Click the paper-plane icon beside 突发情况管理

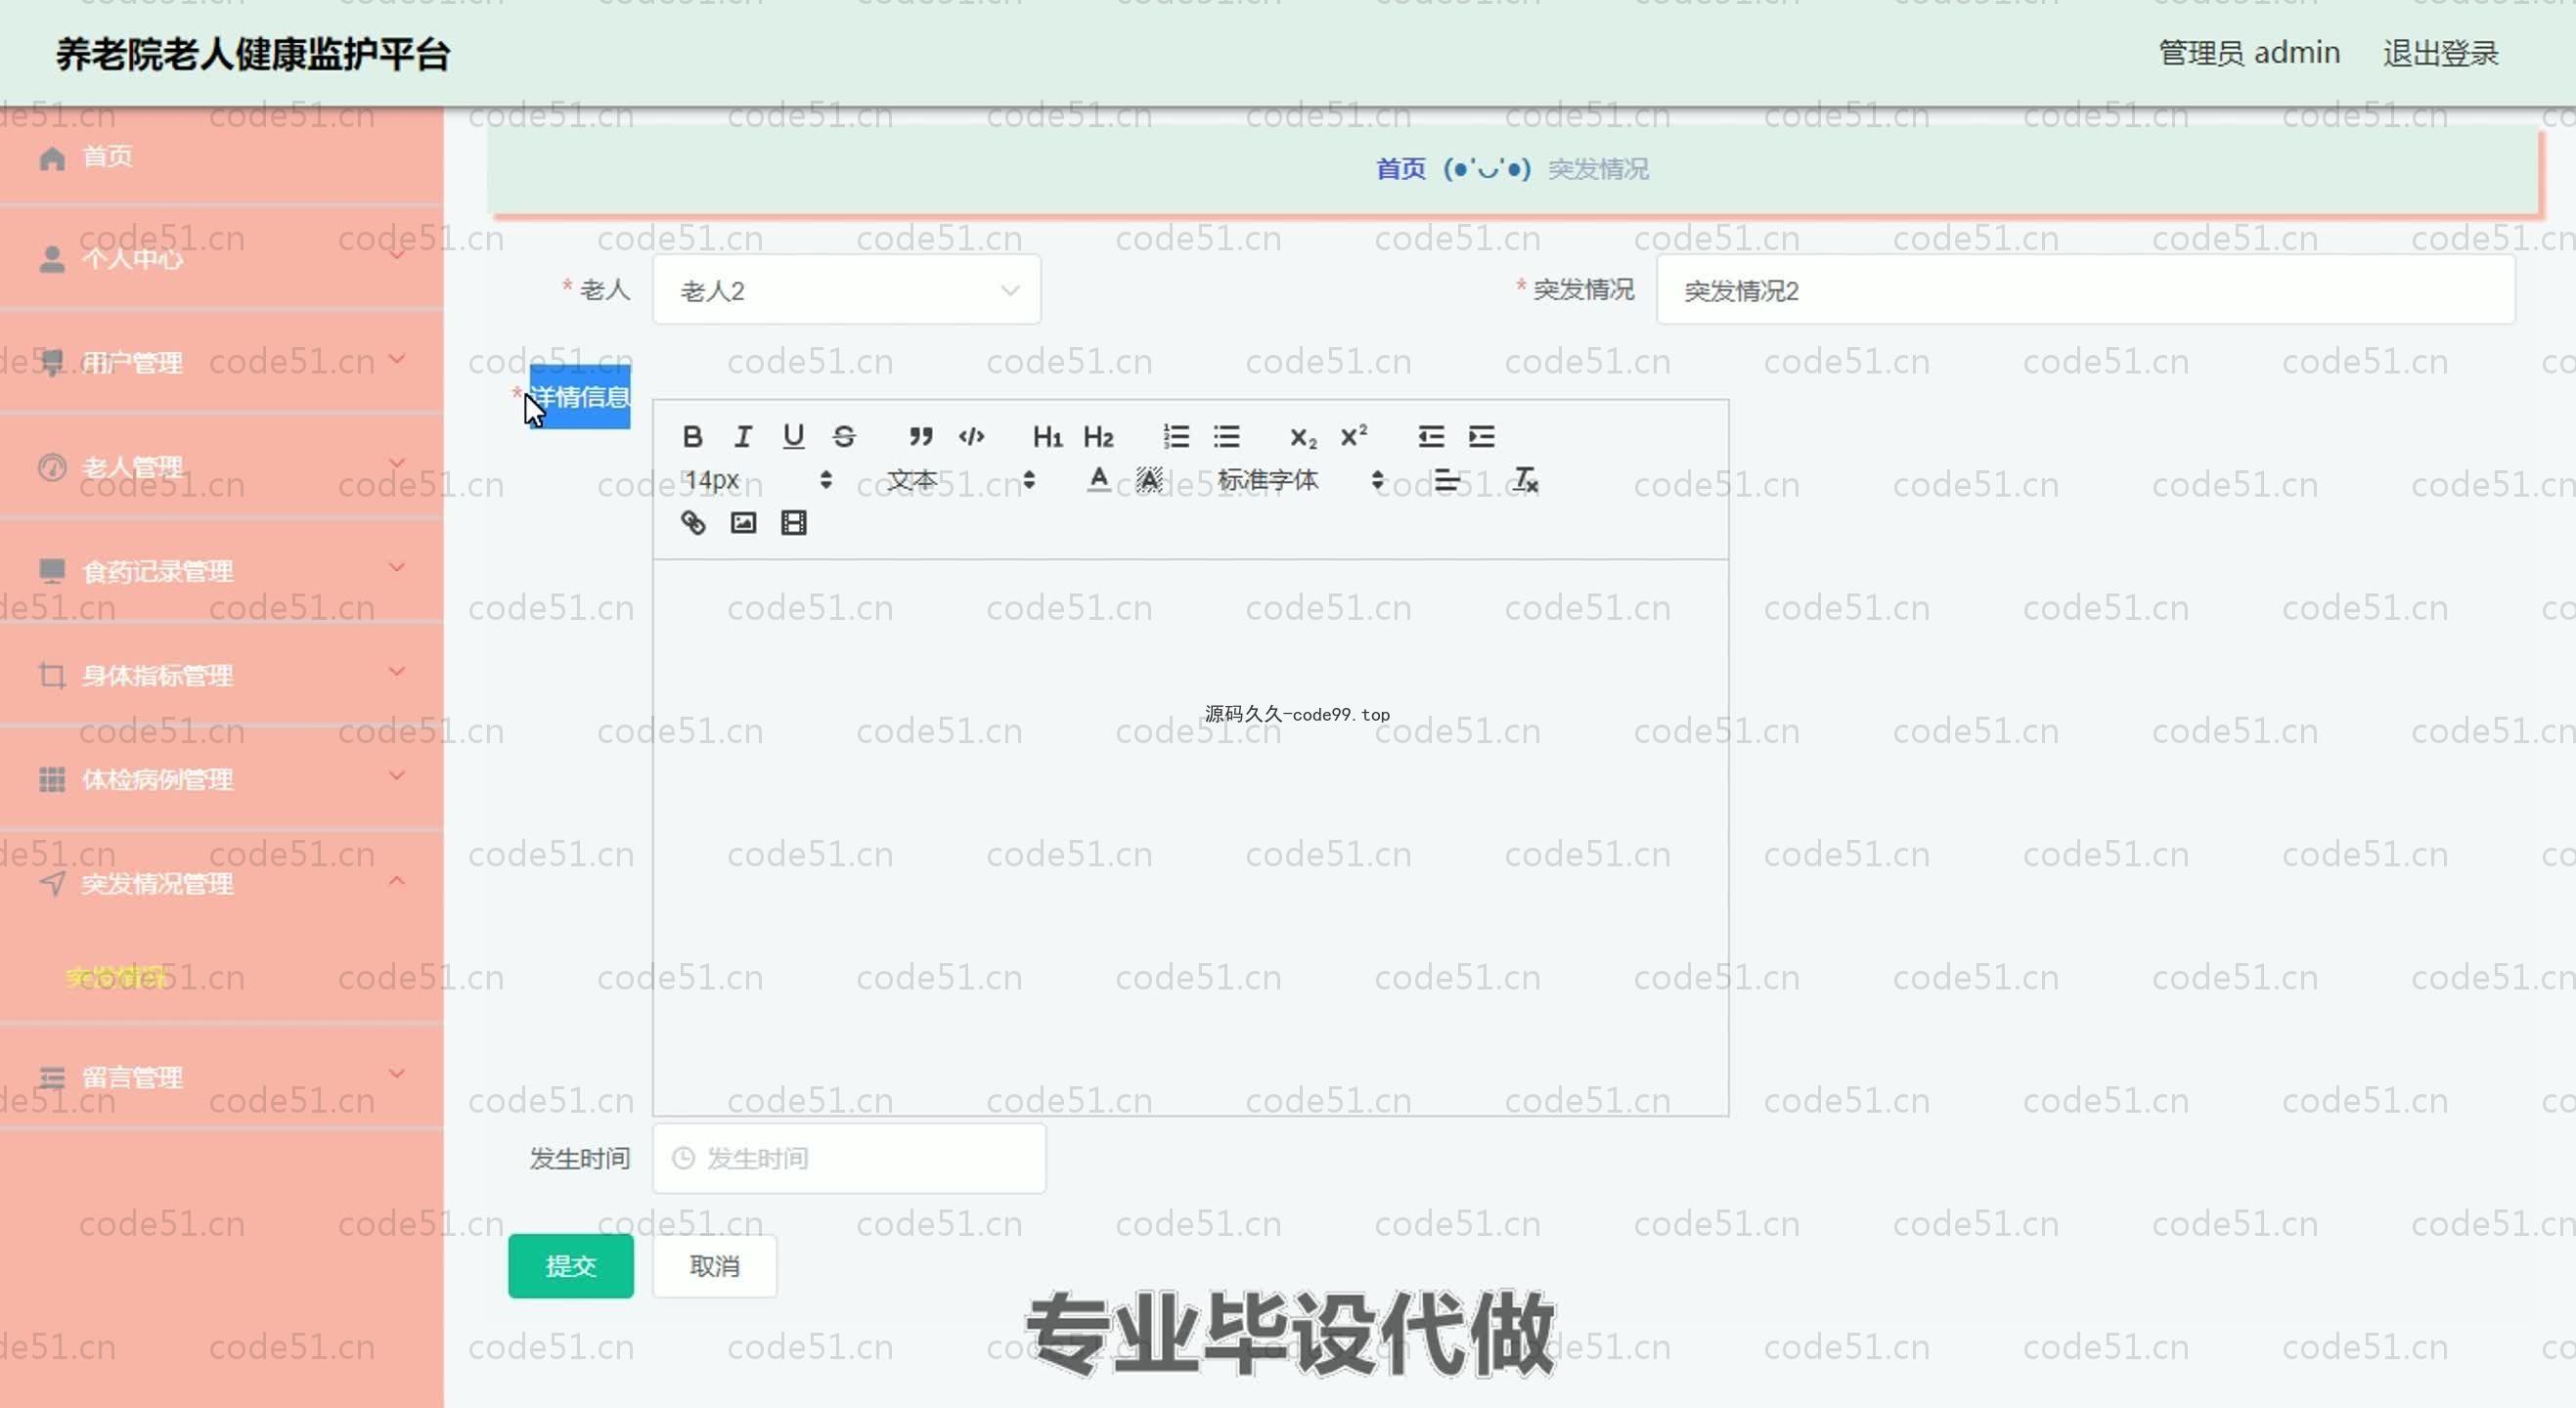[52, 883]
